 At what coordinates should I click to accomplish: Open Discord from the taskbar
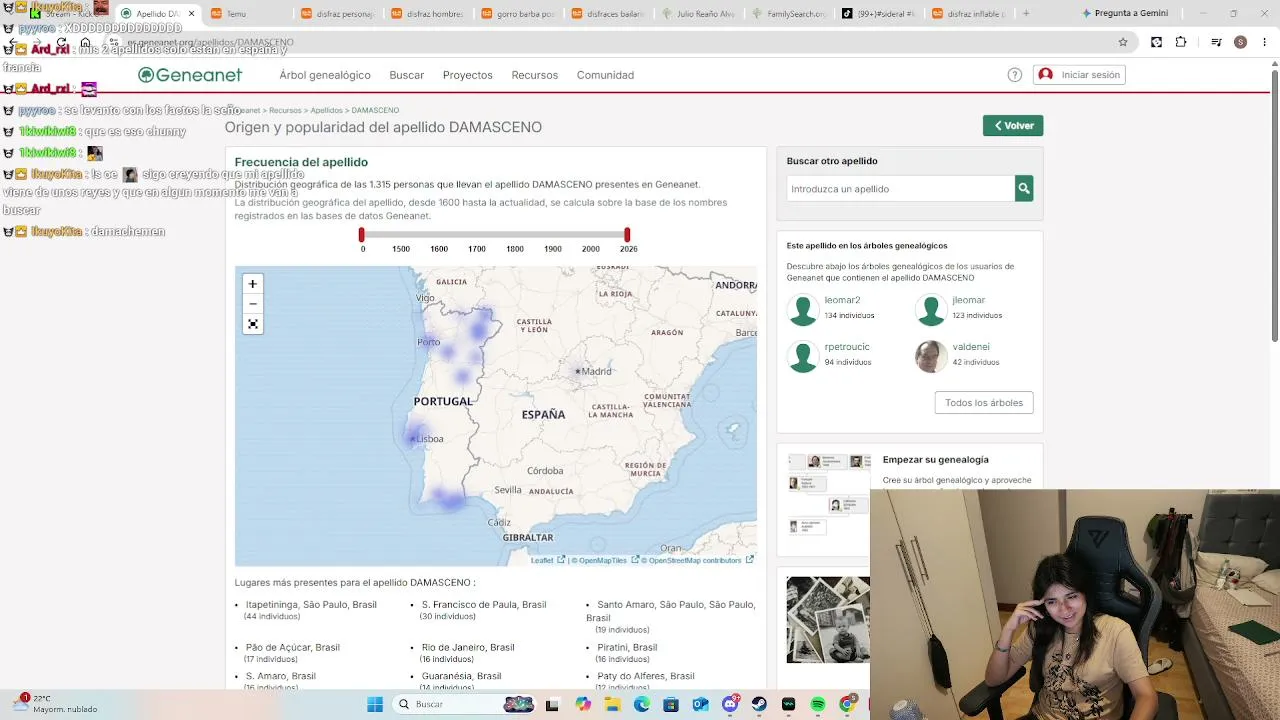[731, 705]
